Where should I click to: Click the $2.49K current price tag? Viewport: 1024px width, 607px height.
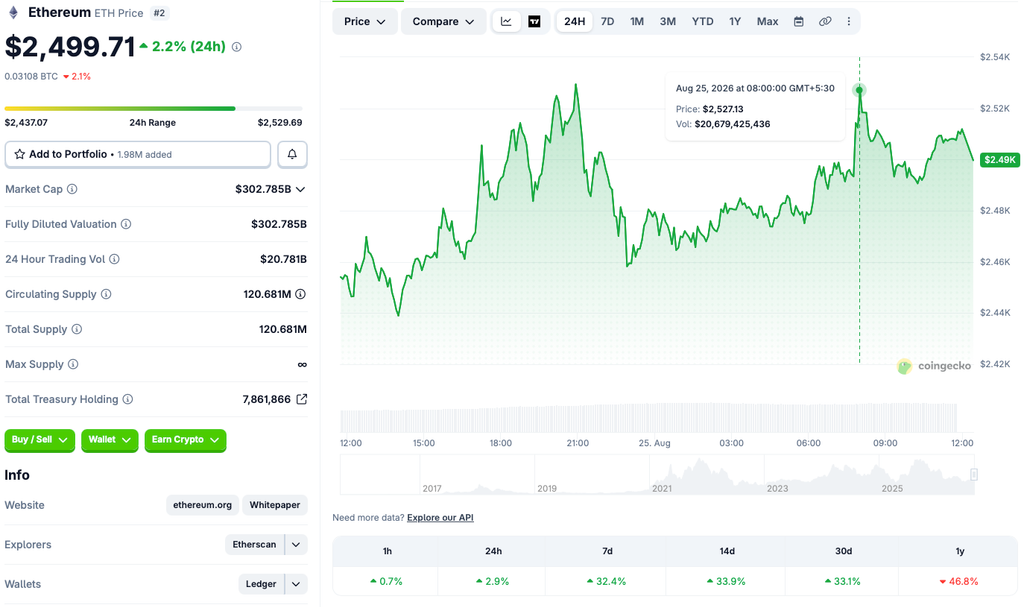1000,159
